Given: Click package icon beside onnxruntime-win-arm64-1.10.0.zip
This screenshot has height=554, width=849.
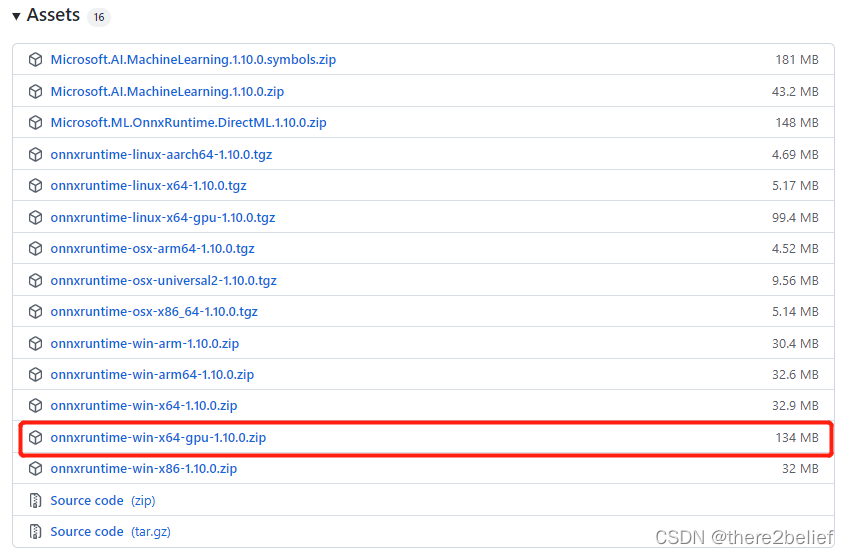Looking at the screenshot, I should pyautogui.click(x=35, y=375).
